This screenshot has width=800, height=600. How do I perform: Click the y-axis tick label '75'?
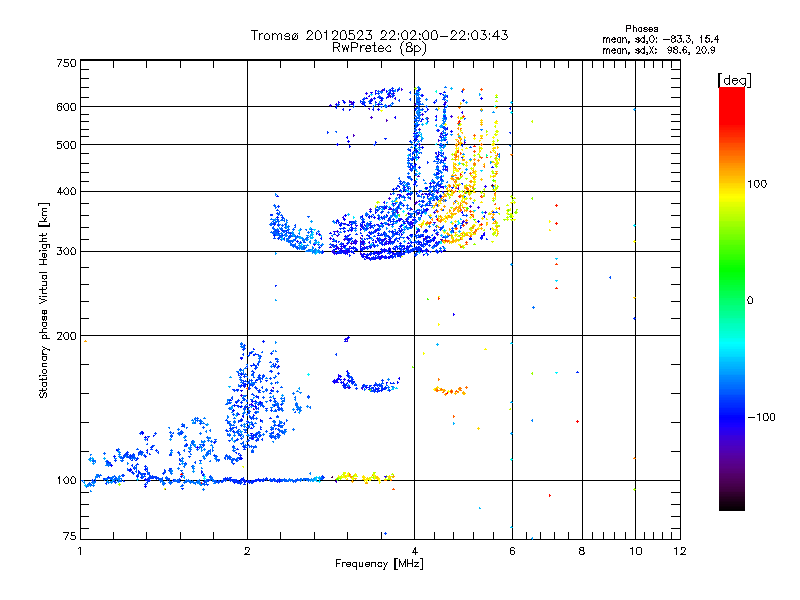(70, 536)
